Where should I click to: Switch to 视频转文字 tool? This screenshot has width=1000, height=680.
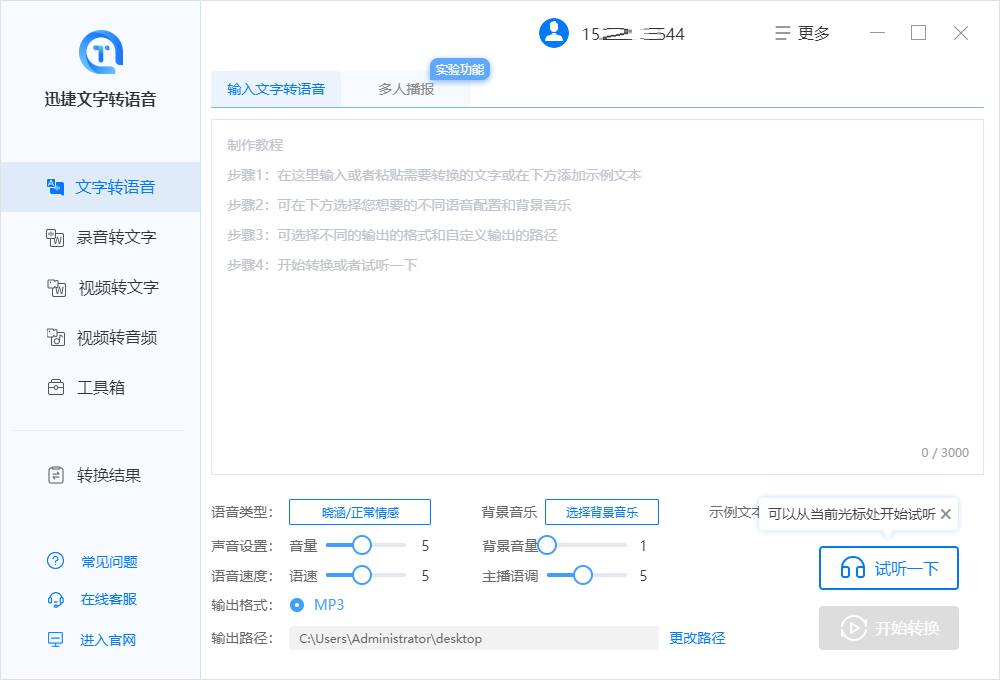(x=97, y=287)
